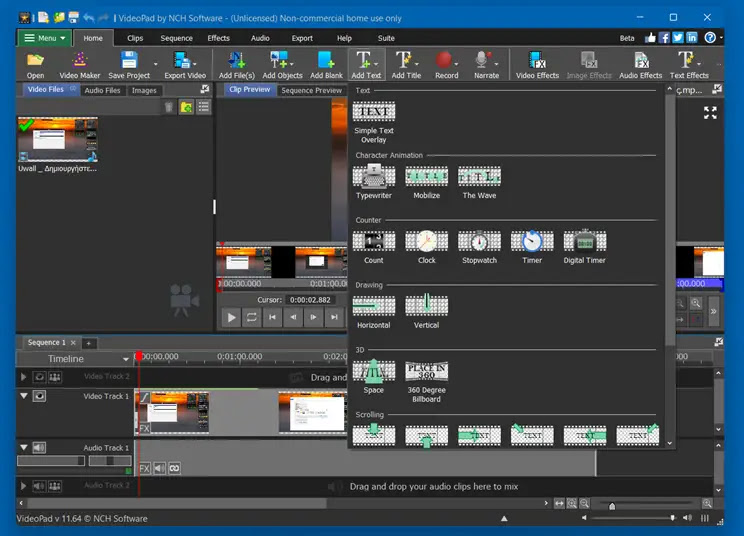Pick the Digital Timer overlay
744x536 pixels.
[585, 247]
